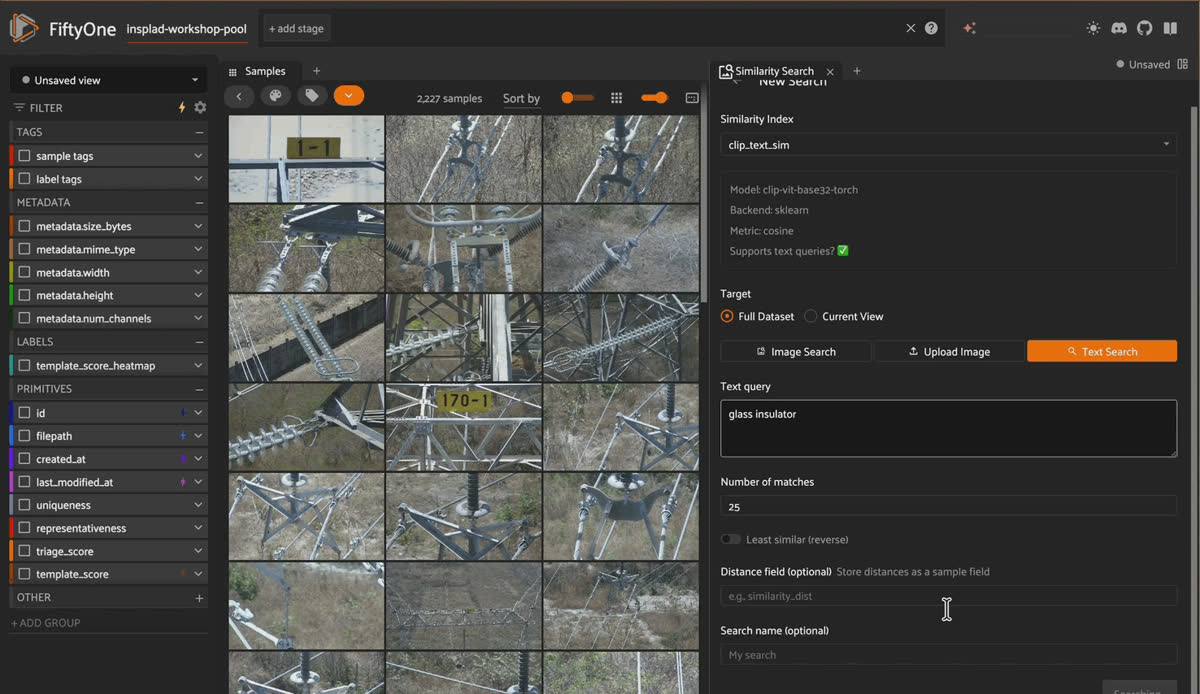Switch to the Samples tab
Image resolution: width=1200 pixels, height=694 pixels.
pyautogui.click(x=265, y=71)
